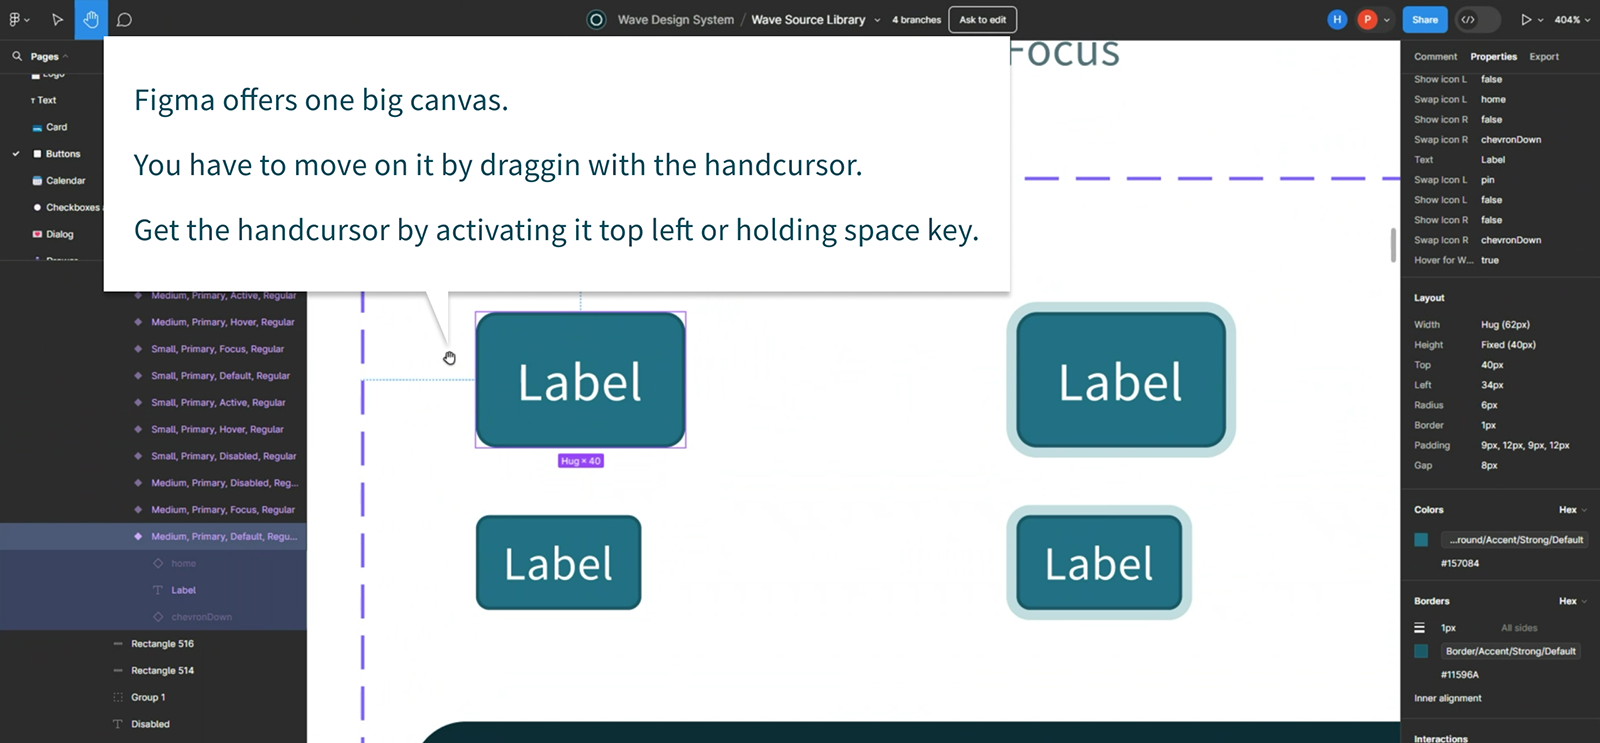Search layers with the magnifier icon
This screenshot has width=1600, height=743.
[17, 56]
